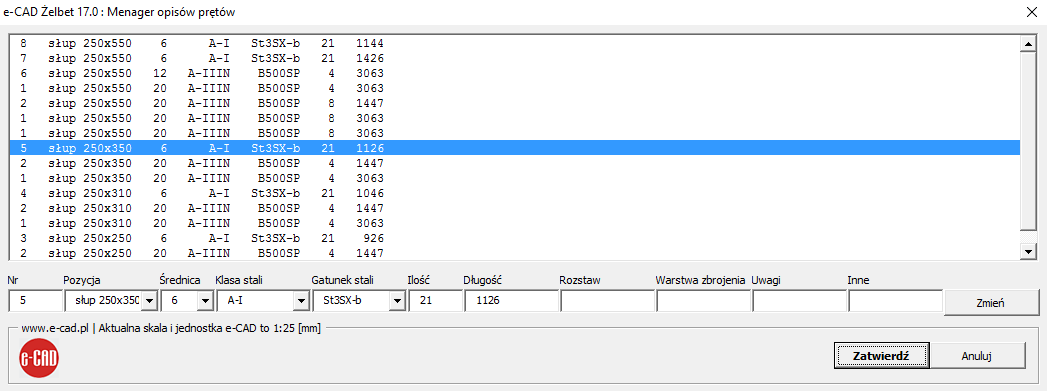Select highlighted row 5 słup 250x350
This screenshot has width=1047, height=391.
click(x=514, y=148)
